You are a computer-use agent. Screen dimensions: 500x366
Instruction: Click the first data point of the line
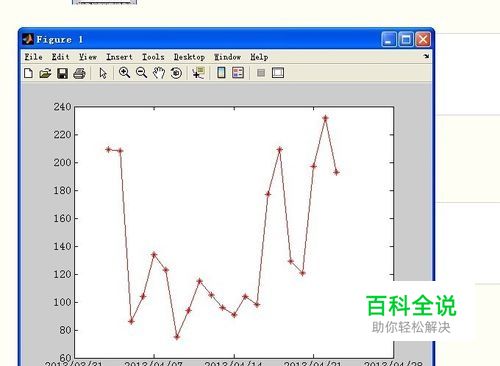[108, 149]
